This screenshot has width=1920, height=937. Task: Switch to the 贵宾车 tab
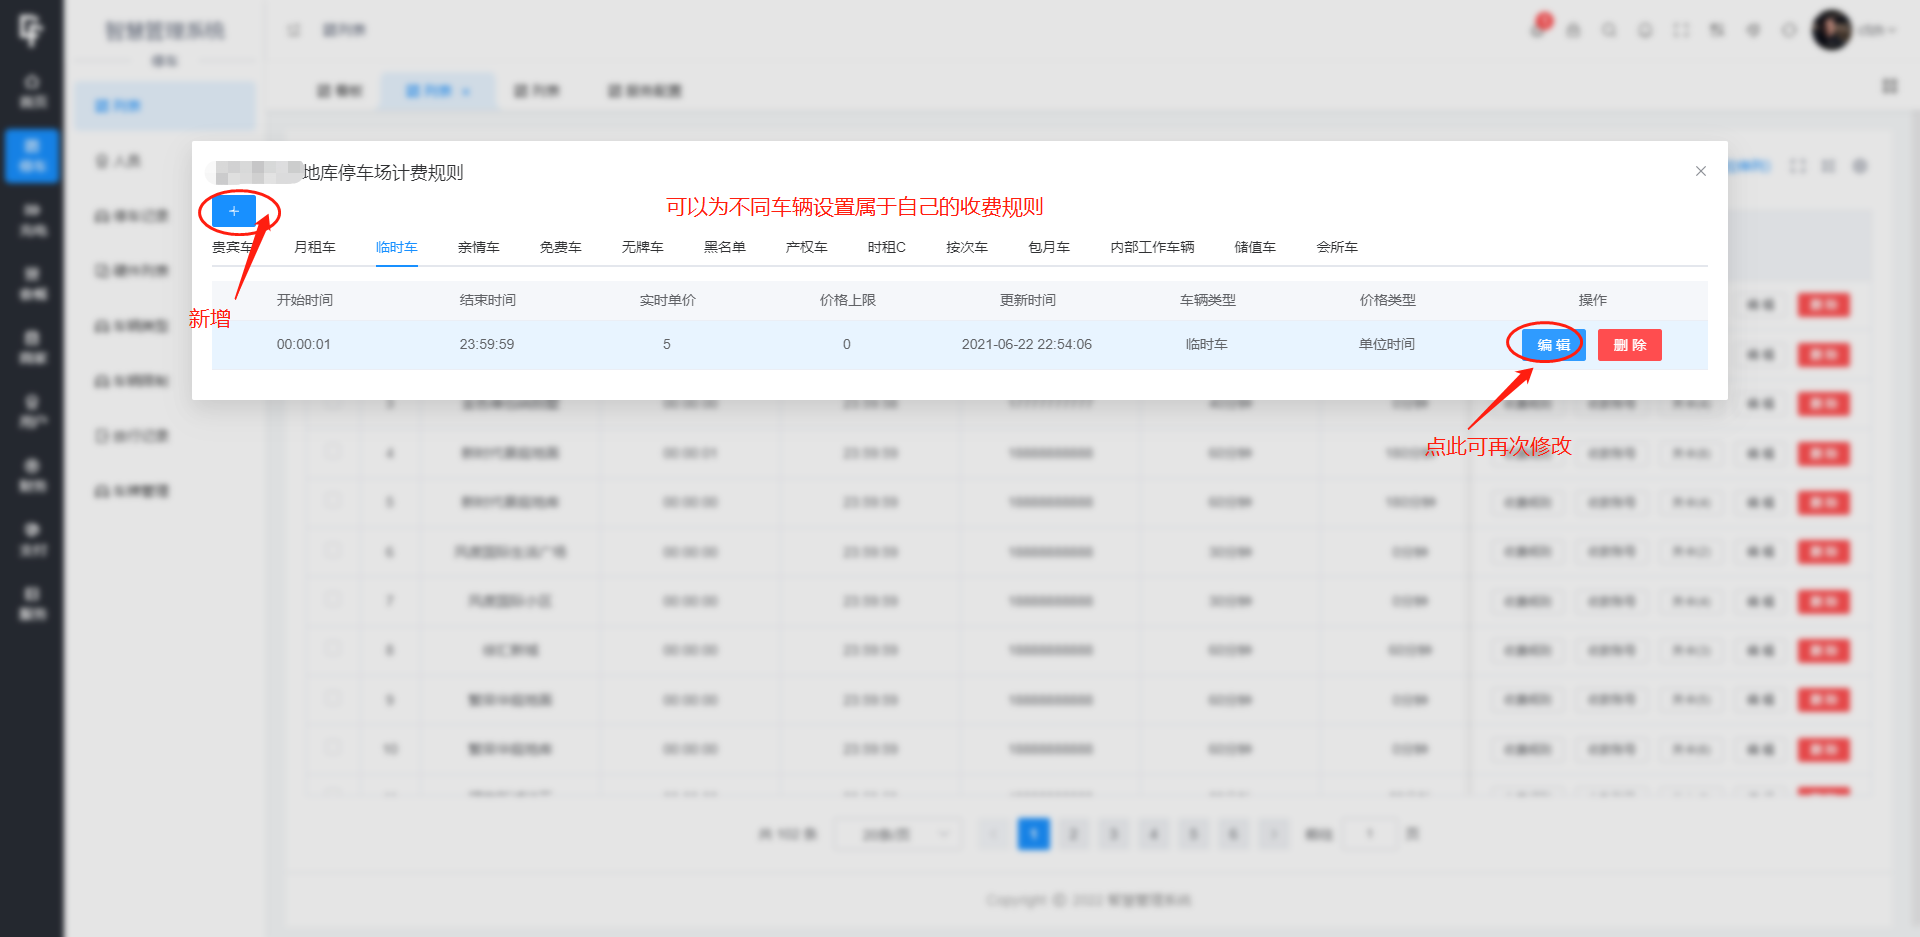pos(231,247)
